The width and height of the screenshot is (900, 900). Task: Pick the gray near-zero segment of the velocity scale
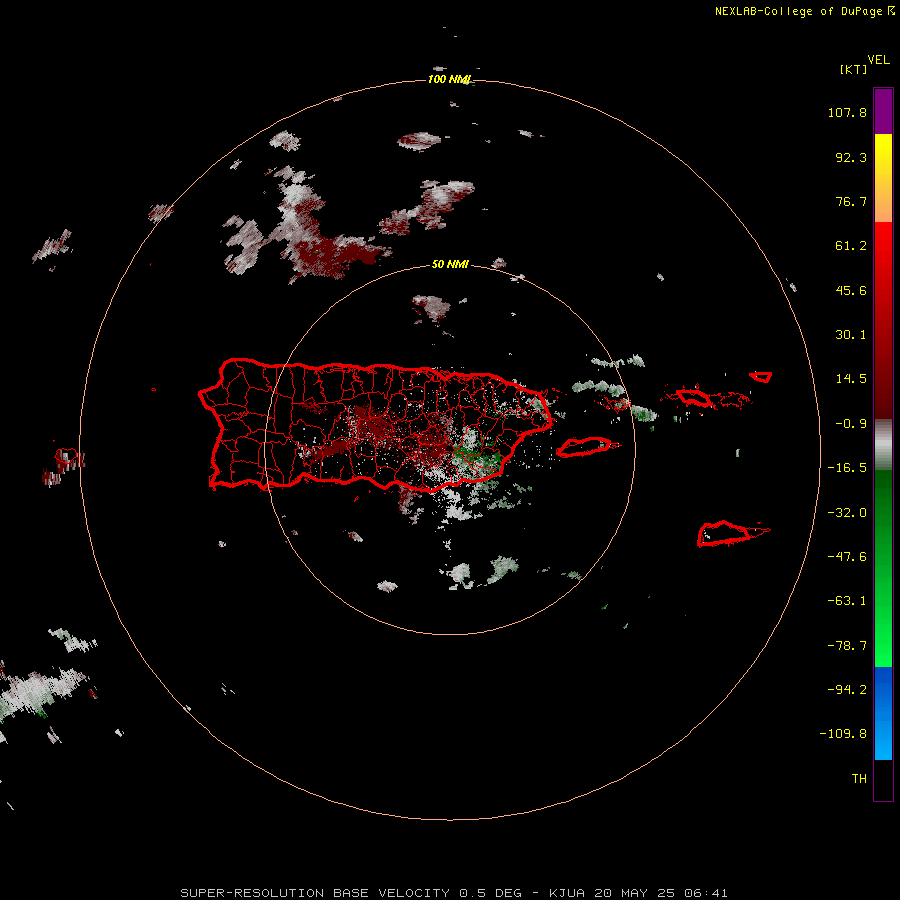883,445
